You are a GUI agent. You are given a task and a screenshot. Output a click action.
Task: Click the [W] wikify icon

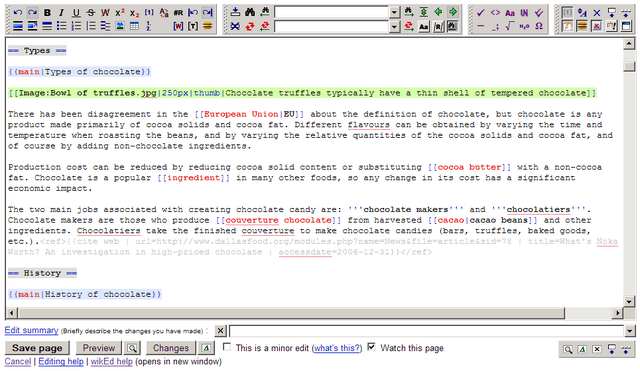(178, 27)
